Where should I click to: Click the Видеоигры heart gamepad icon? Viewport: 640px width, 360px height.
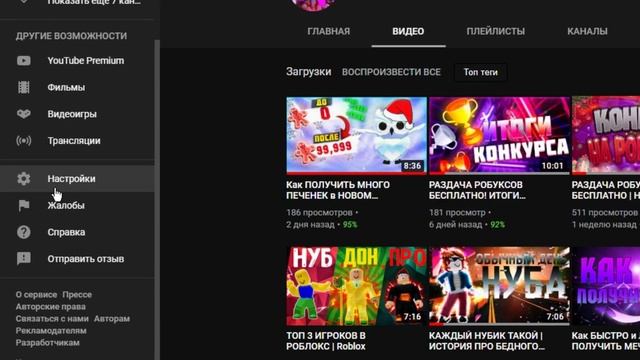(x=24, y=114)
